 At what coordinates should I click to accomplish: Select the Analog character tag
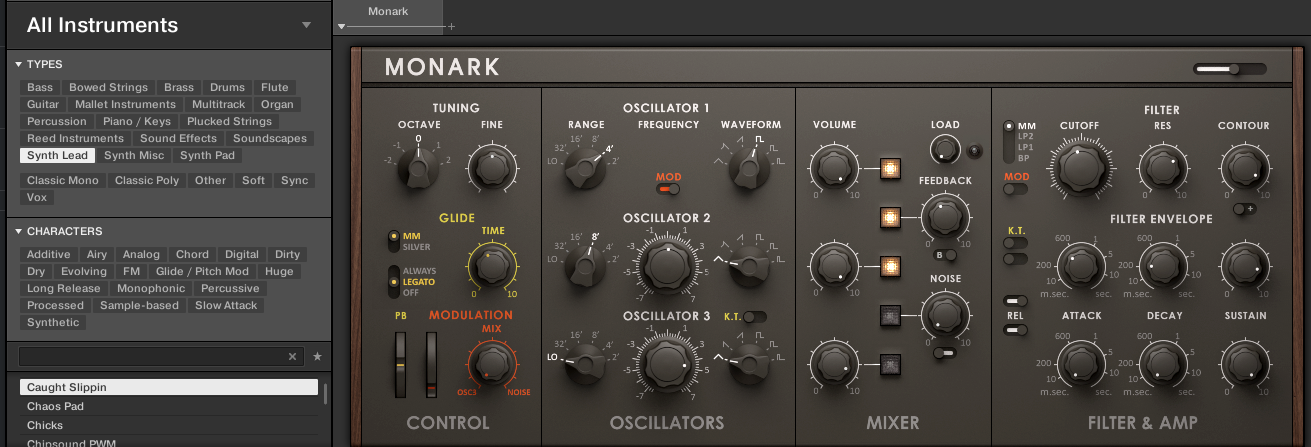141,255
